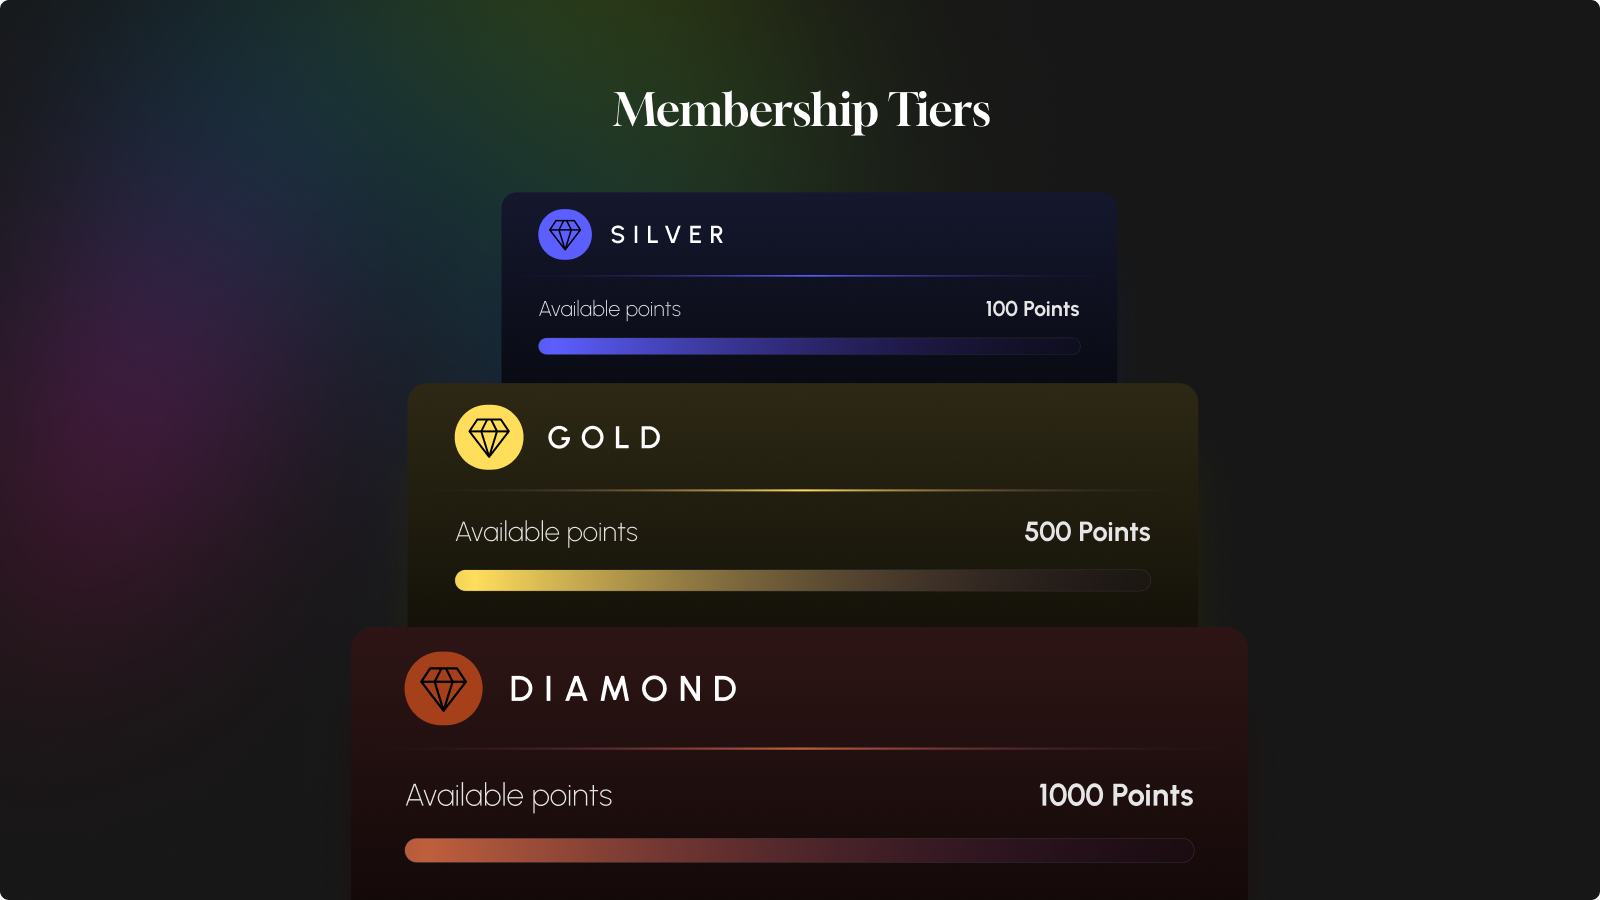The width and height of the screenshot is (1600, 900).
Task: Select the yellow Gold membership emblem
Action: pos(488,437)
